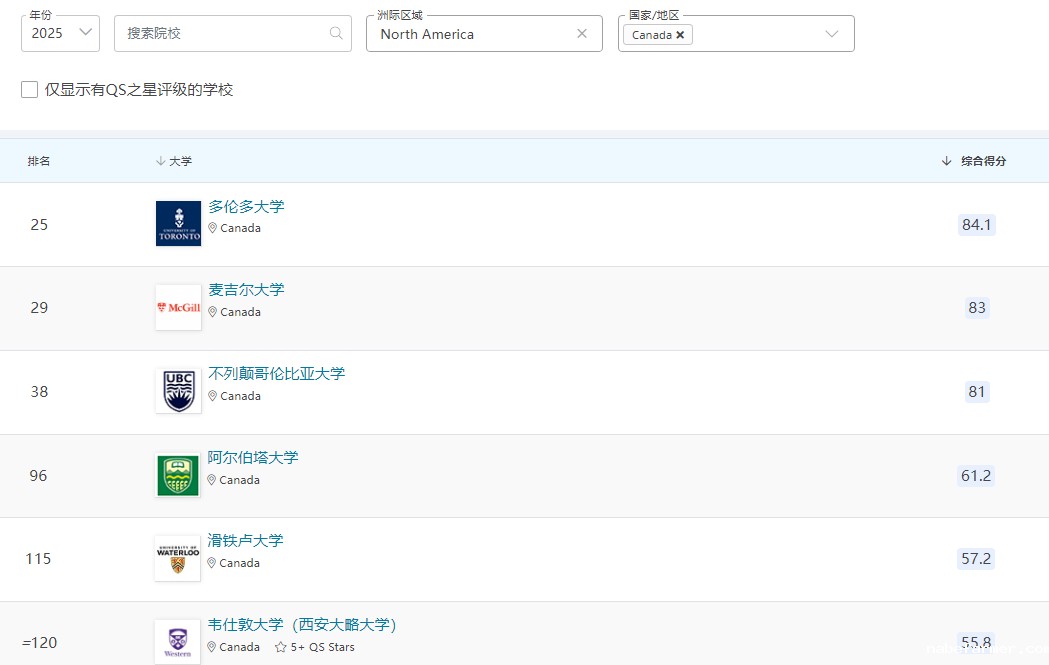Expand the 国家/地区 dropdown
1049x665 pixels.
(x=832, y=33)
